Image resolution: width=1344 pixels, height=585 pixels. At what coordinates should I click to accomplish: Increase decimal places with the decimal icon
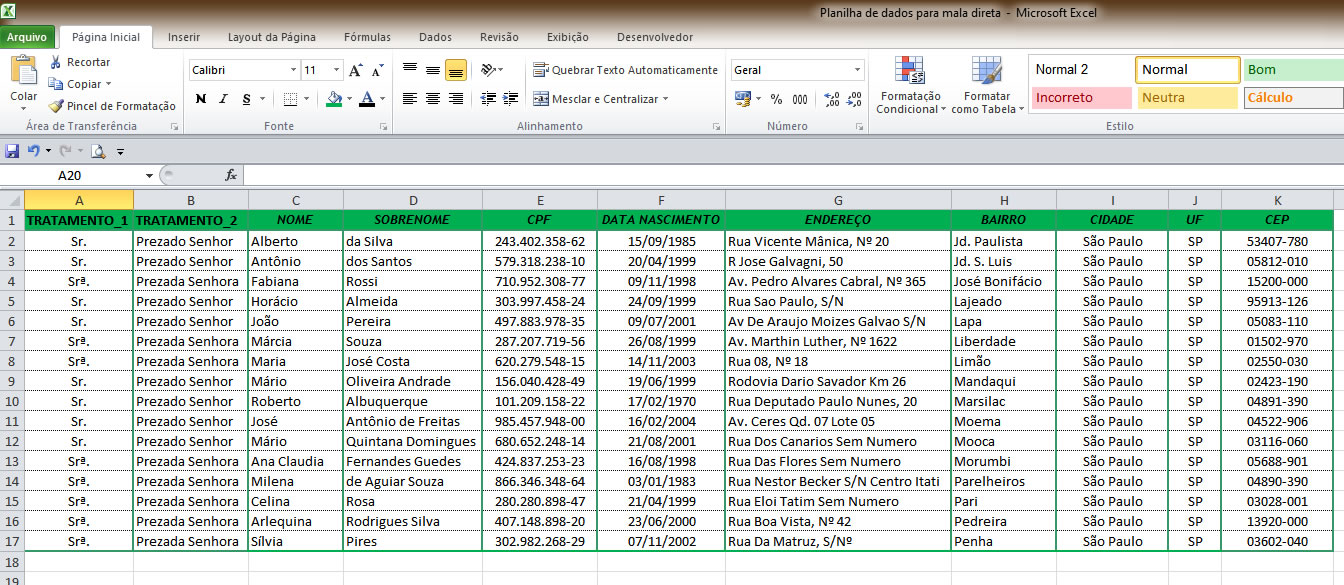832,98
